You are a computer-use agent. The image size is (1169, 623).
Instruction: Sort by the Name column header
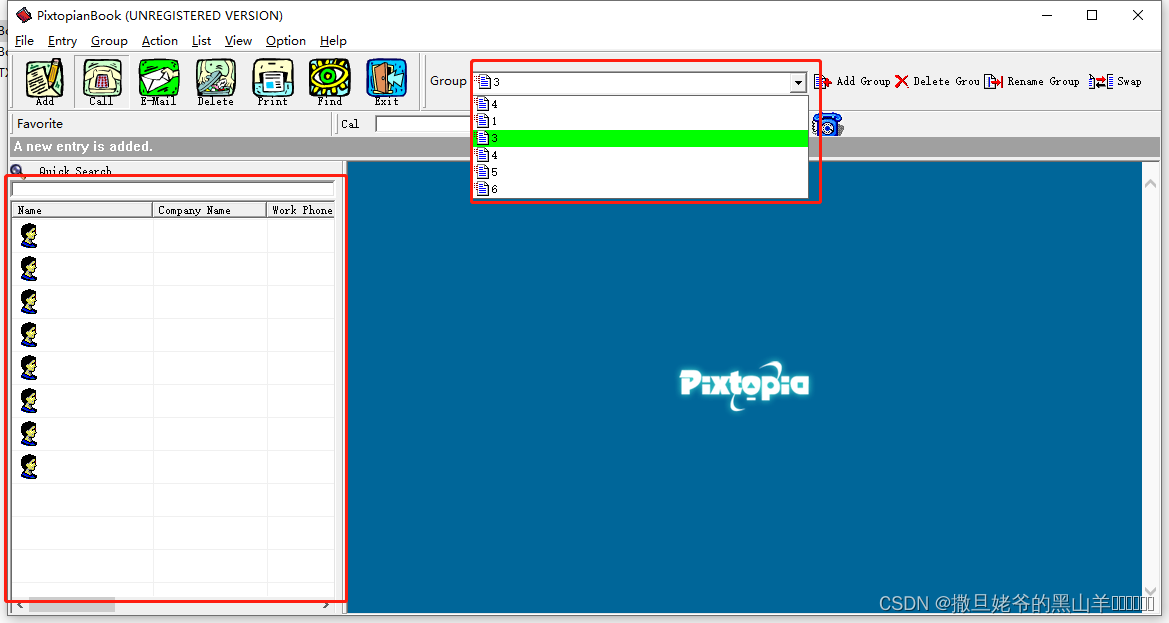tap(82, 210)
